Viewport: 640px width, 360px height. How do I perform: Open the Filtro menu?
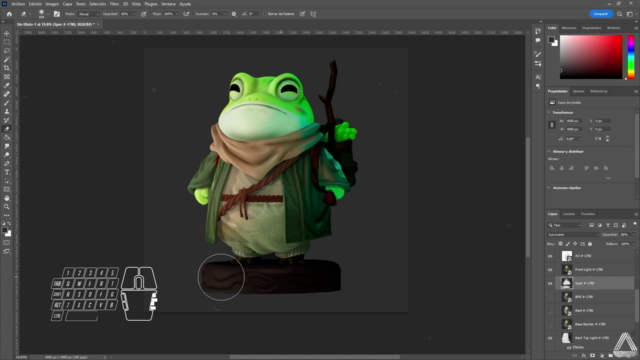tap(114, 4)
